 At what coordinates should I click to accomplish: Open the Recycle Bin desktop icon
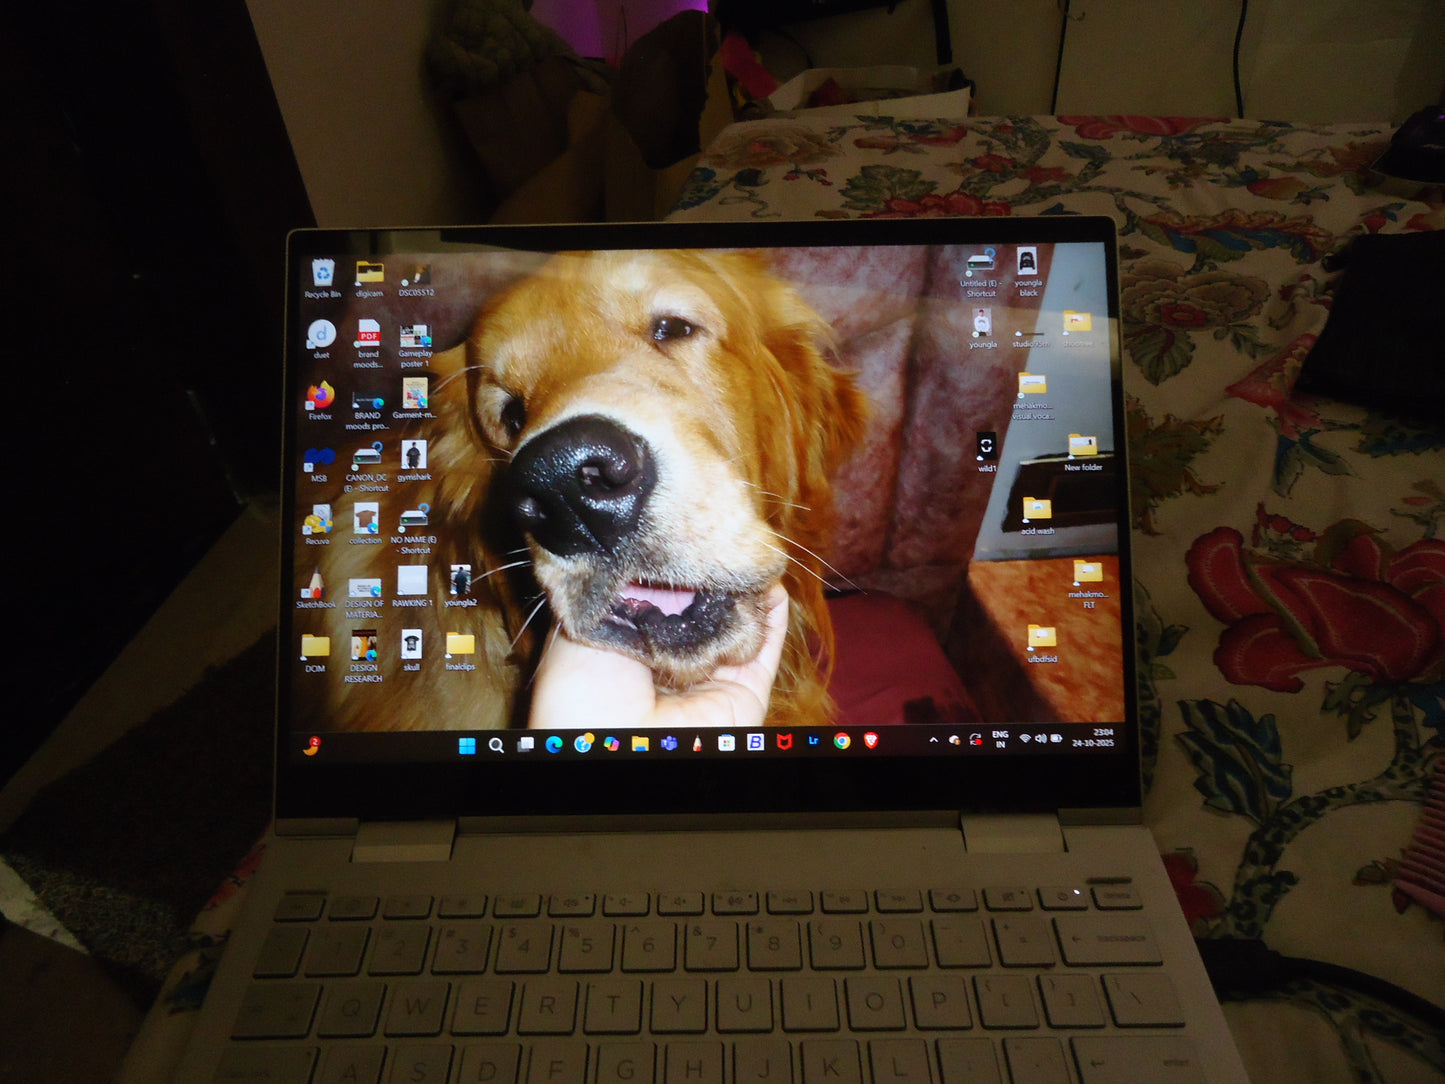point(322,278)
